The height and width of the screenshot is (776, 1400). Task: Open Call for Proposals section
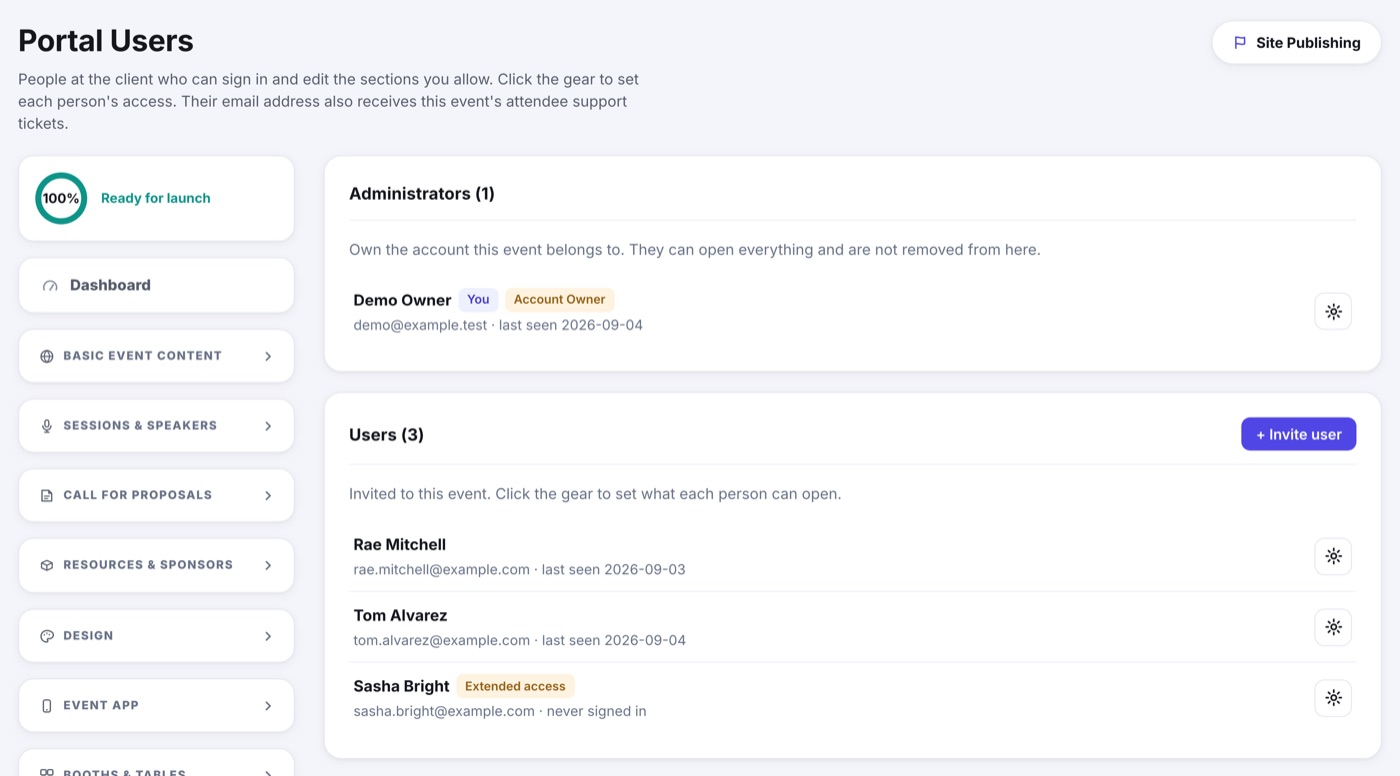click(156, 495)
